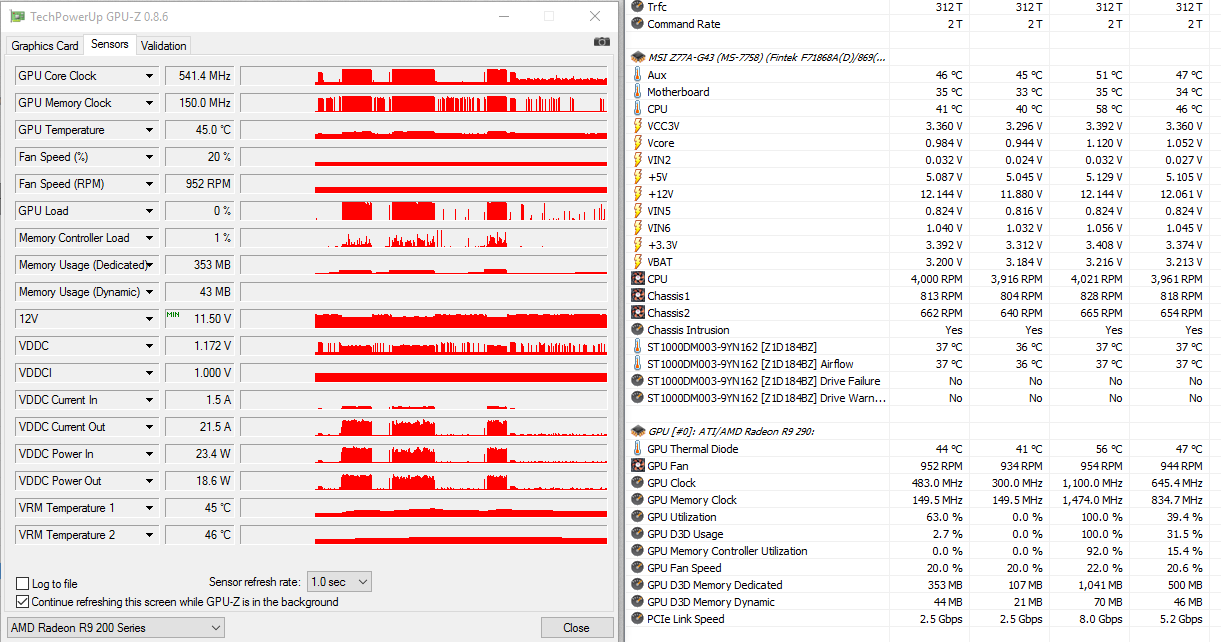Click the lightning icon beside +3.3V
The width and height of the screenshot is (1221, 642).
click(x=638, y=245)
